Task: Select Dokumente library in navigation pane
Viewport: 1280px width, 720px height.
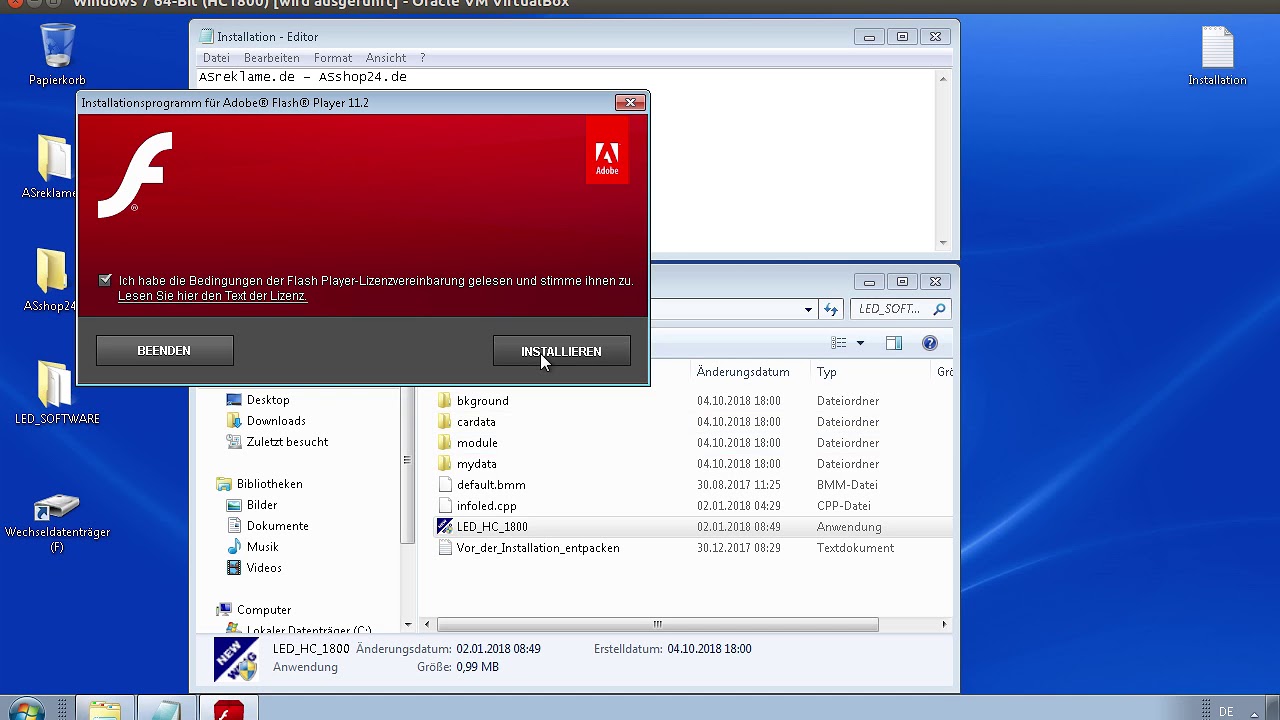Action: click(x=277, y=526)
